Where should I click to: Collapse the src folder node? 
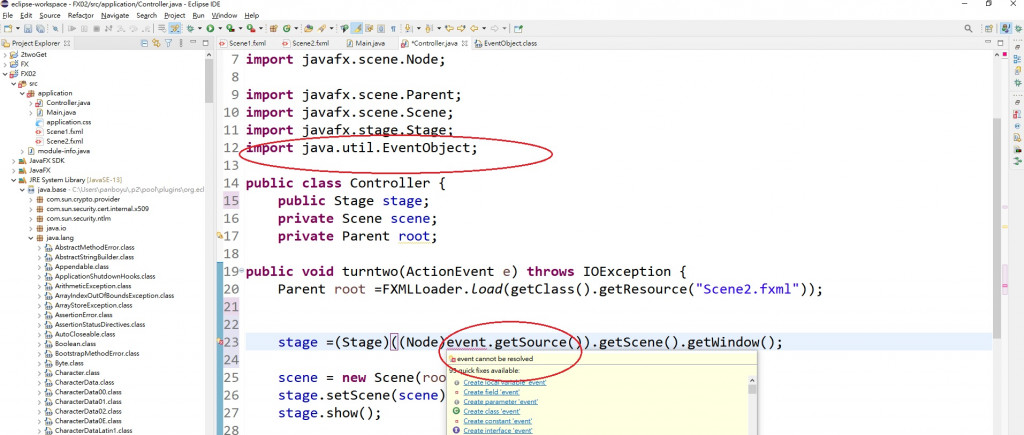(14, 84)
